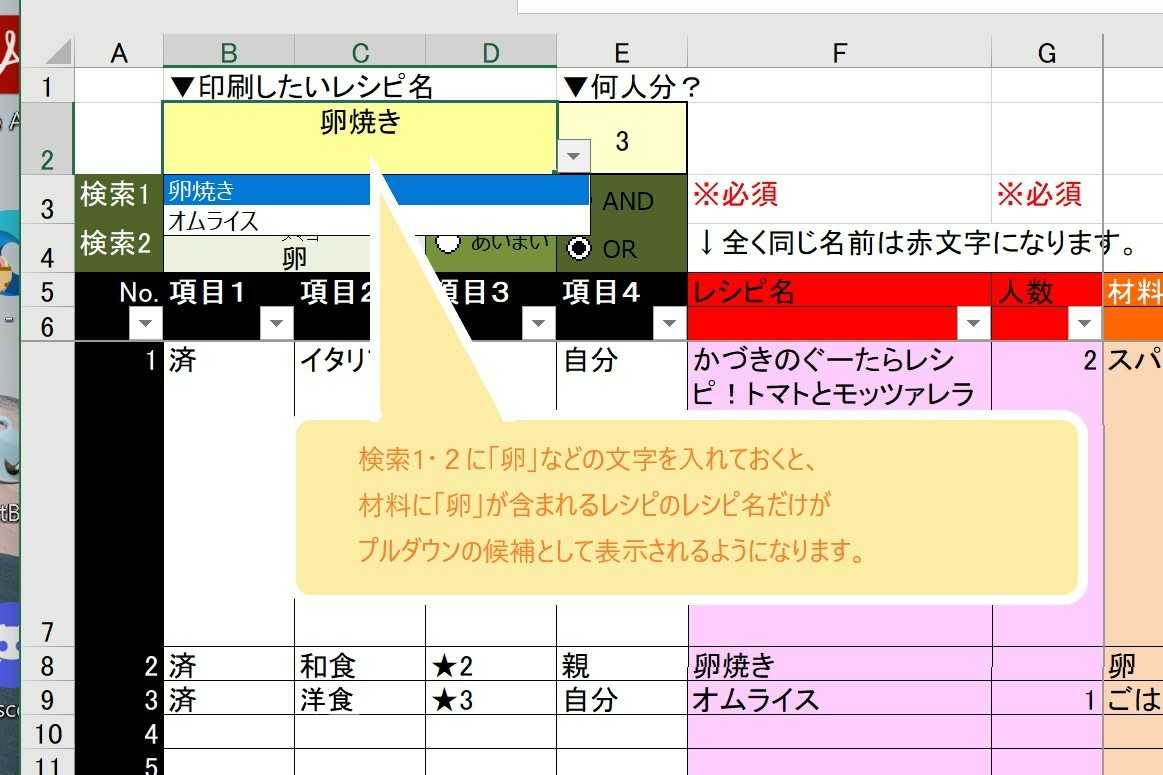Viewport: 1163px width, 775px height.
Task: Select column D header
Action: pos(491,53)
